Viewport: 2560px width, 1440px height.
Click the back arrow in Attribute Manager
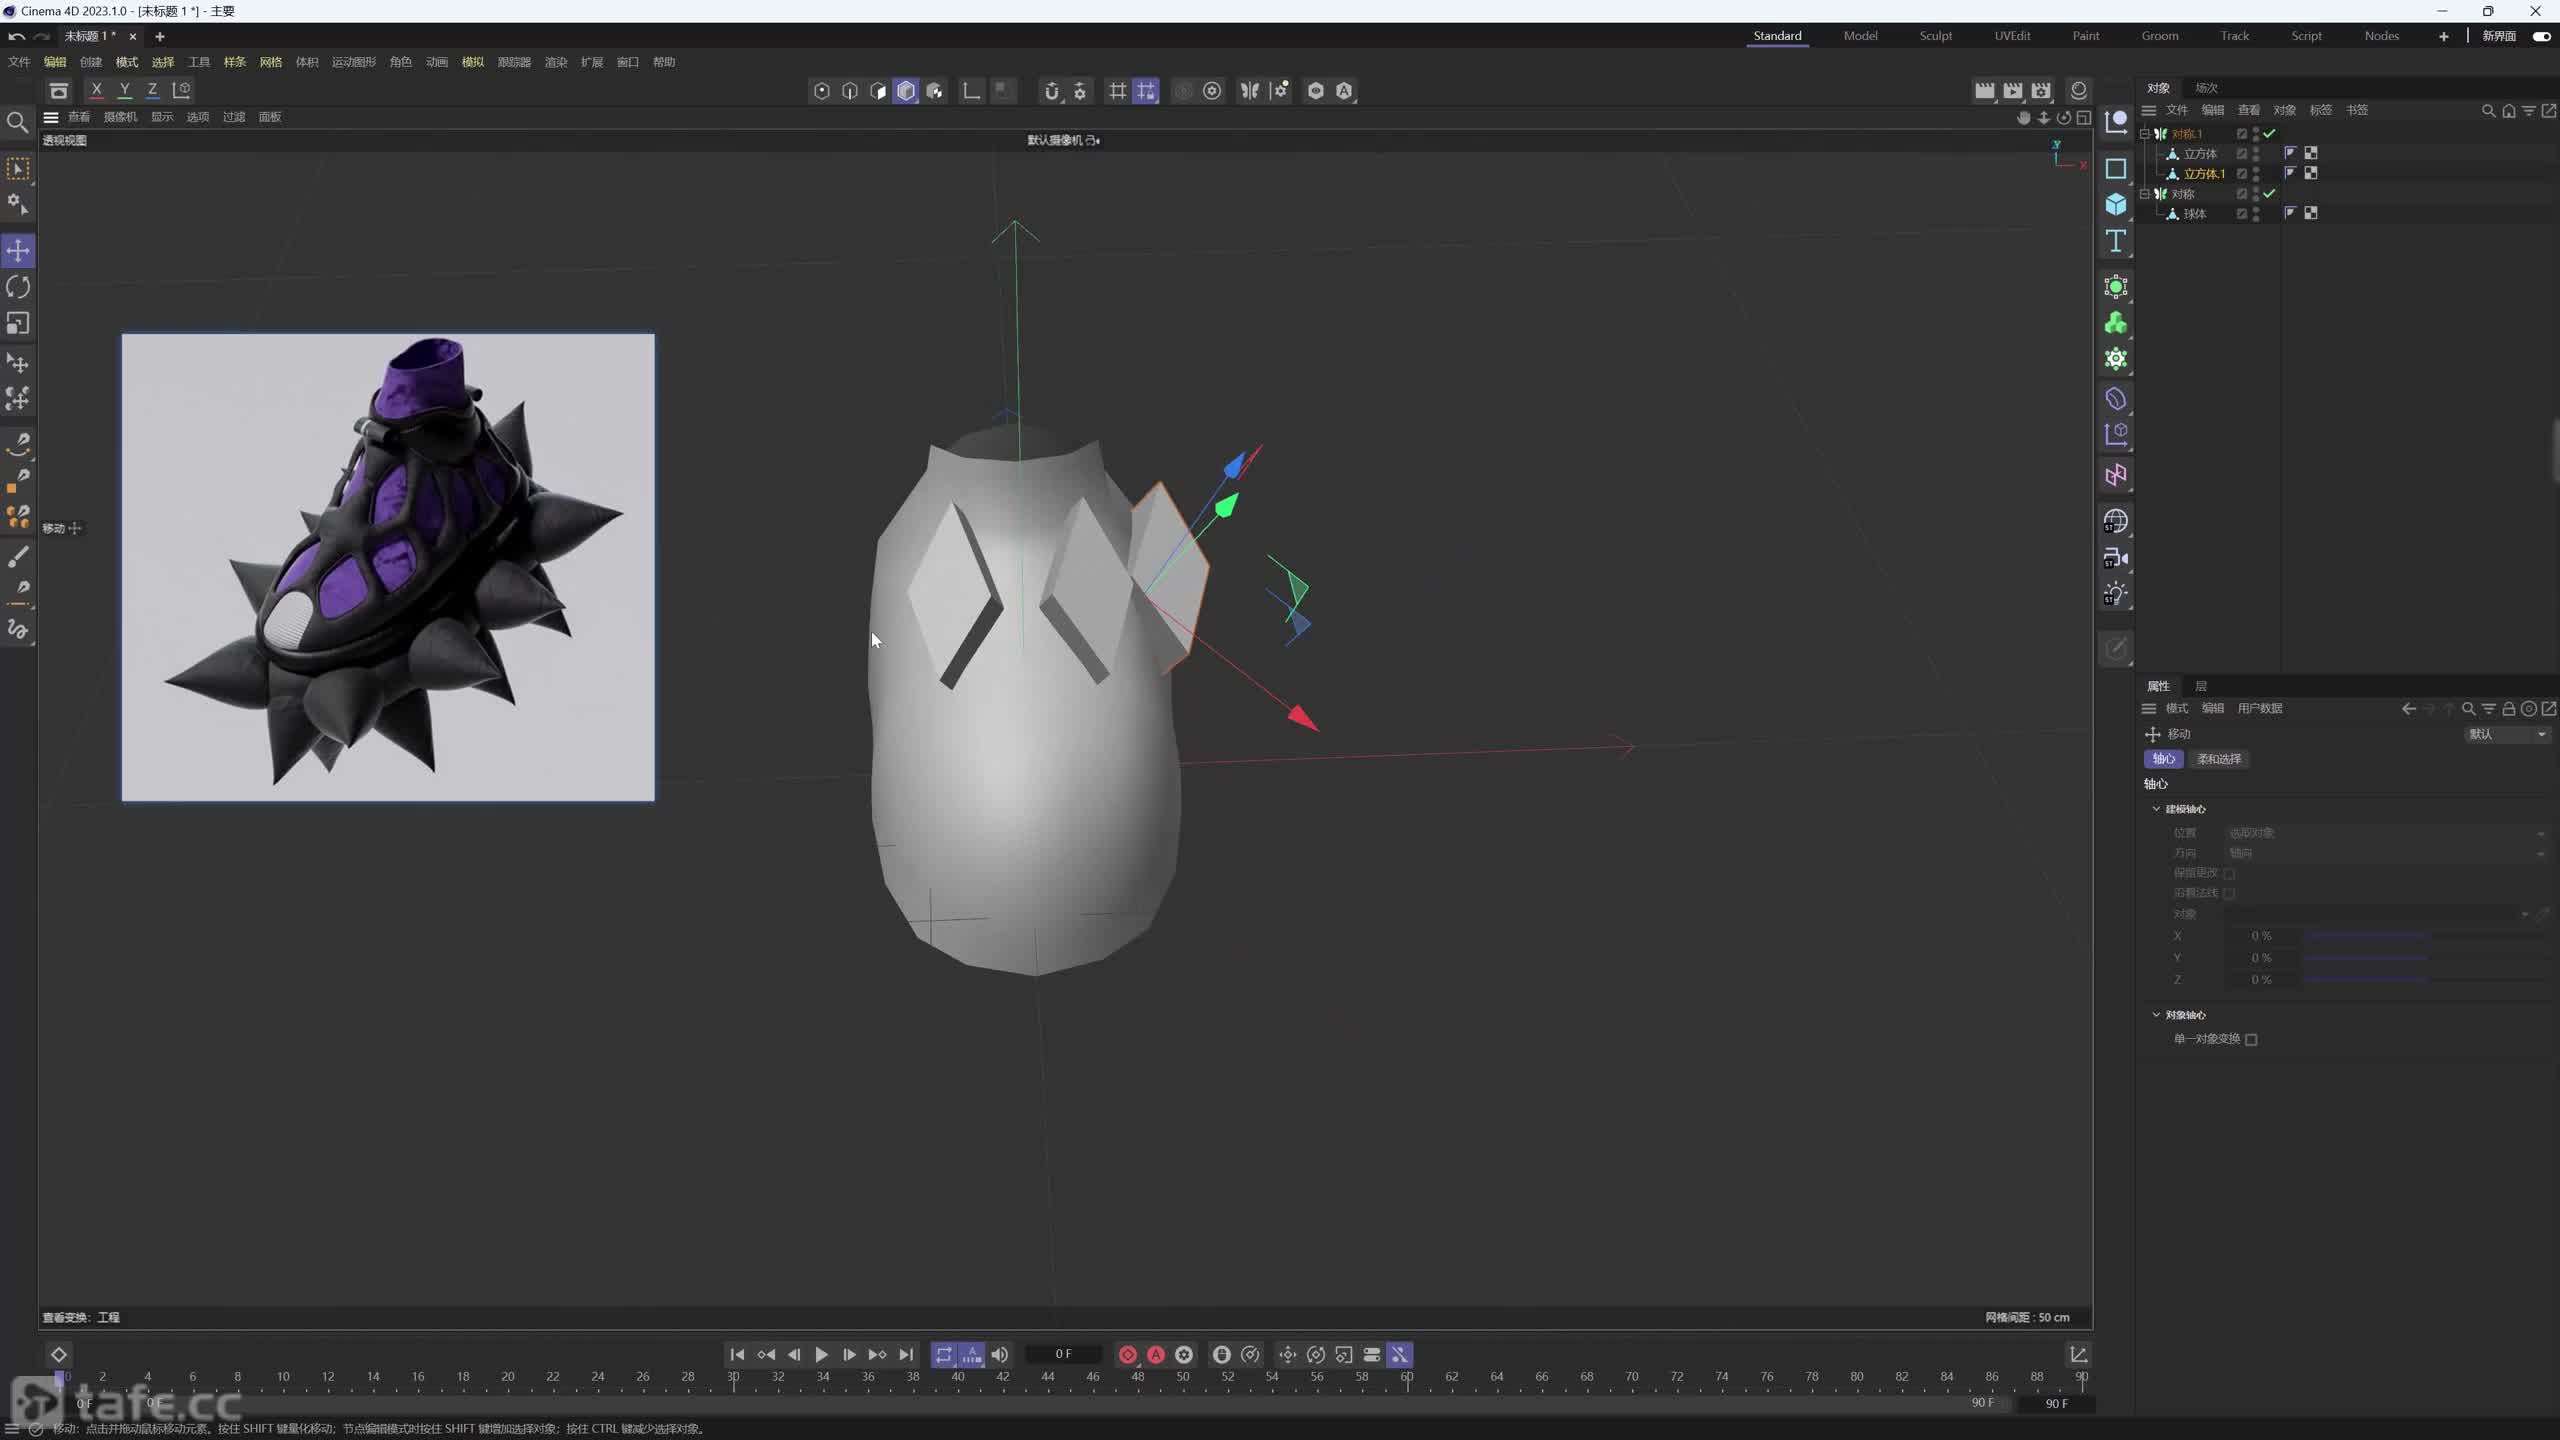(2409, 708)
